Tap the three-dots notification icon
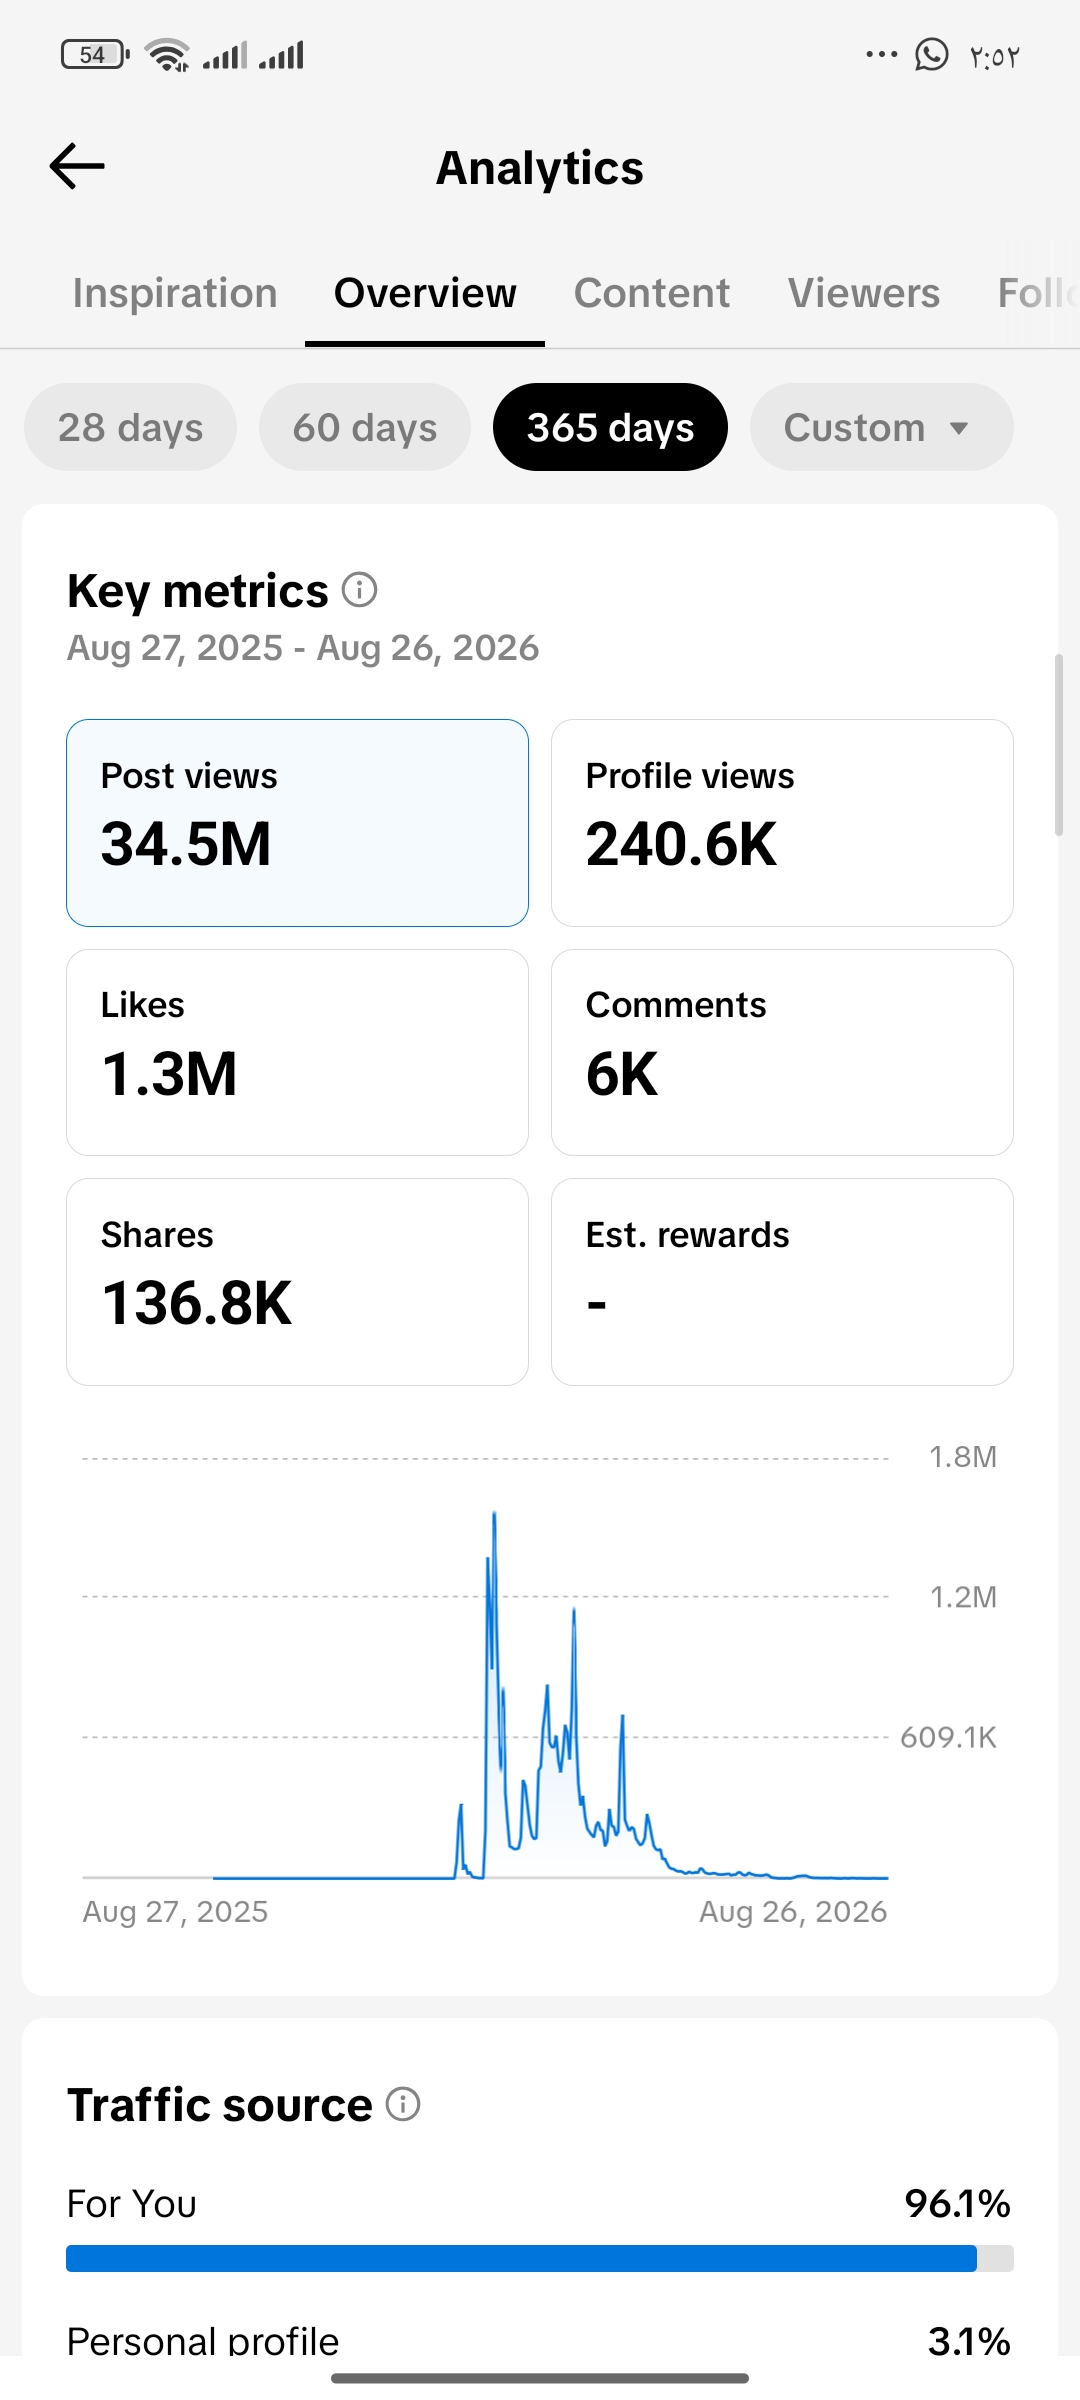 point(881,55)
